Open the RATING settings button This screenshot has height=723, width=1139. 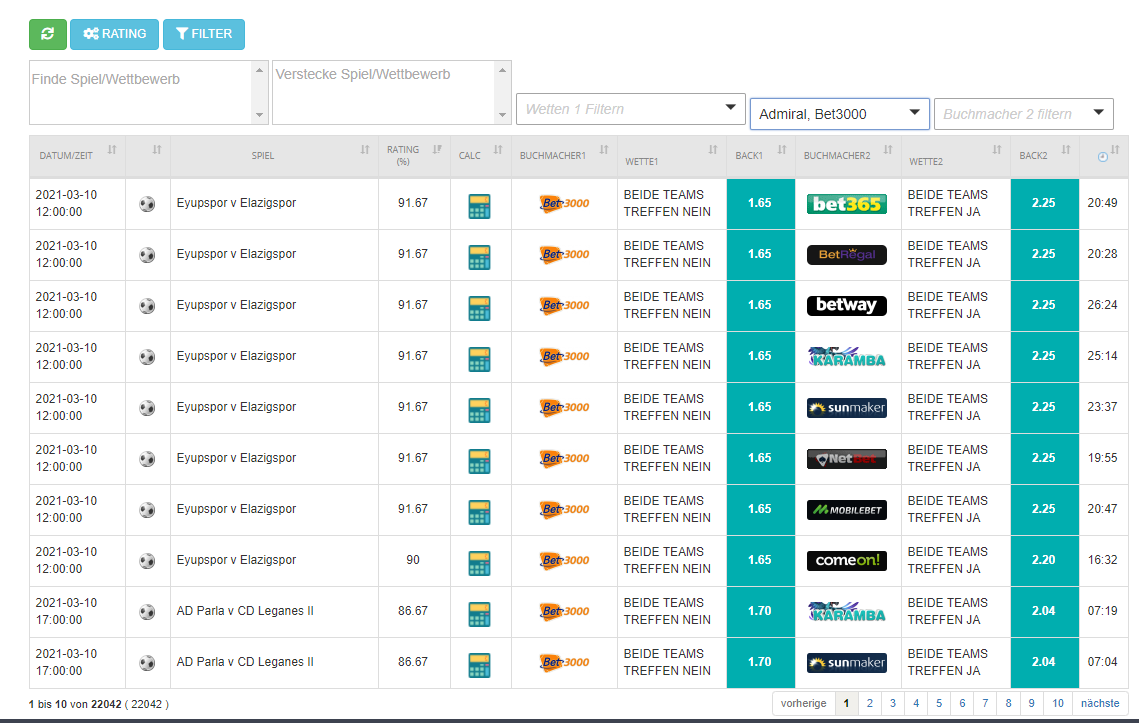point(114,34)
